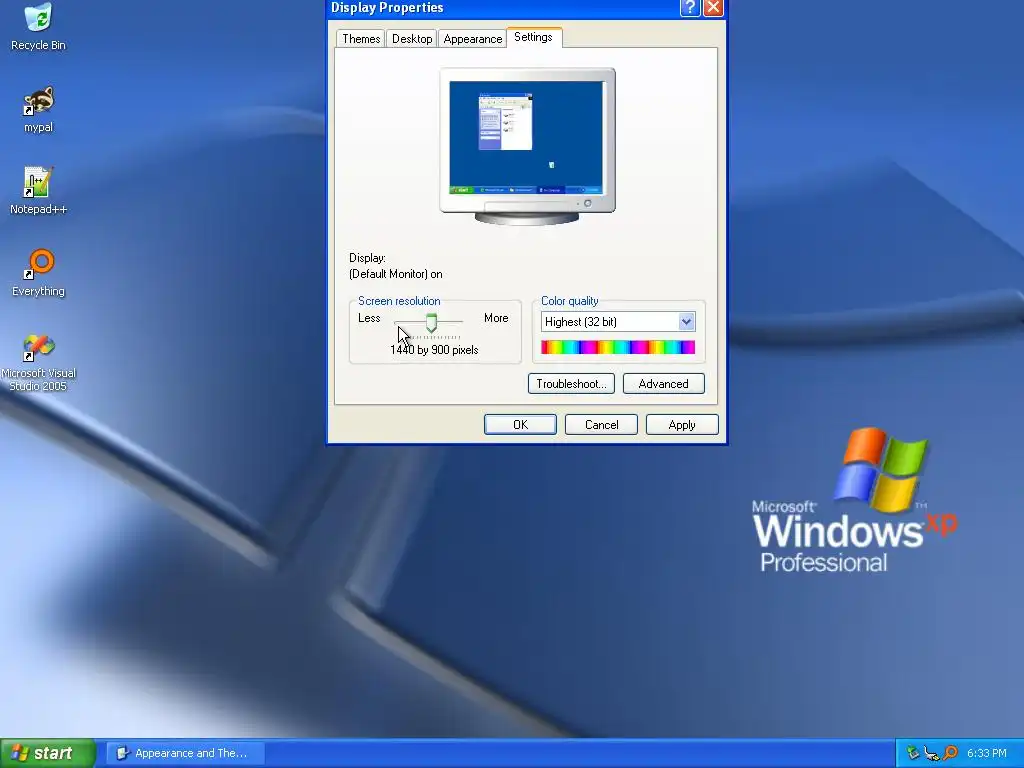Click the color quality rainbow preview bar
This screenshot has height=768, width=1024.
tap(618, 347)
